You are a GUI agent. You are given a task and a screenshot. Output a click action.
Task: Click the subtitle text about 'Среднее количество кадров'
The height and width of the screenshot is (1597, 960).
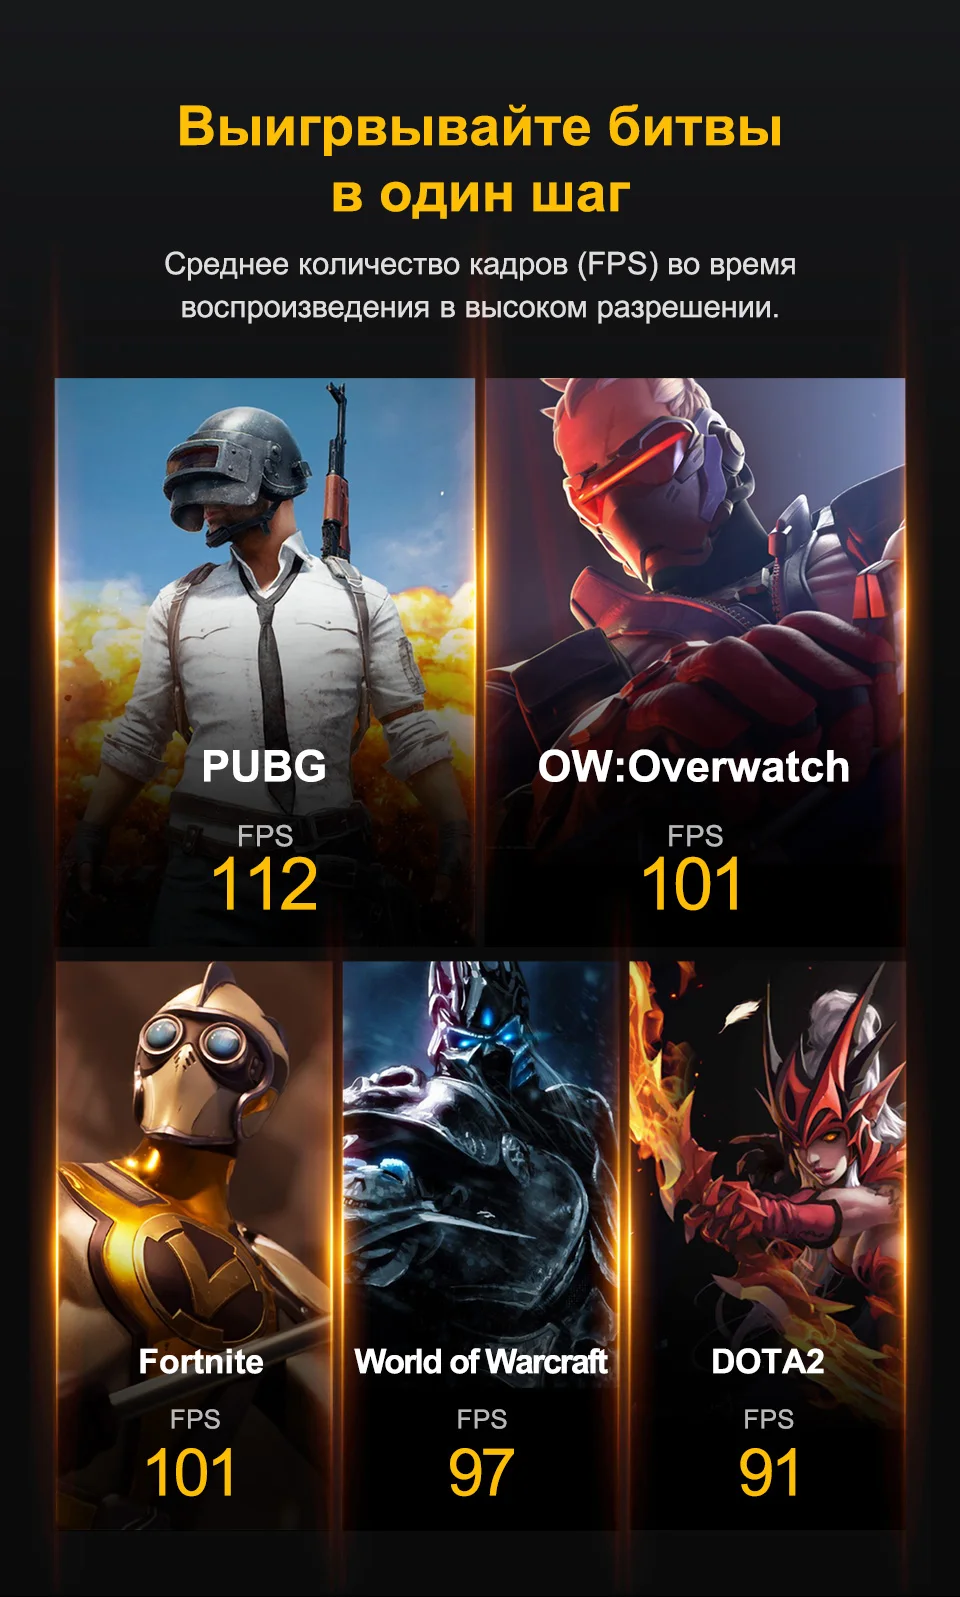tap(480, 285)
